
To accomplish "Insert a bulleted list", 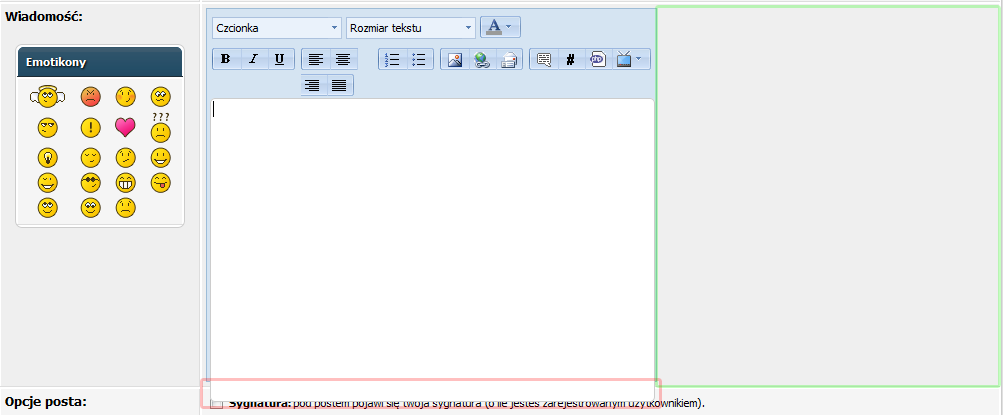I will (x=419, y=59).
